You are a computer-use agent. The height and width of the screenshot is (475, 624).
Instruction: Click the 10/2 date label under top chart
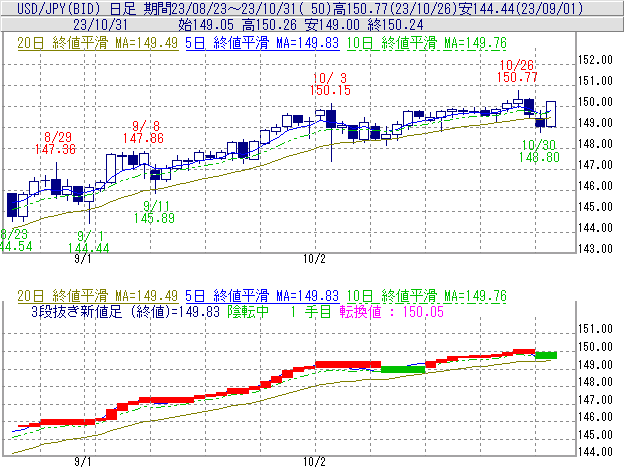(314, 259)
